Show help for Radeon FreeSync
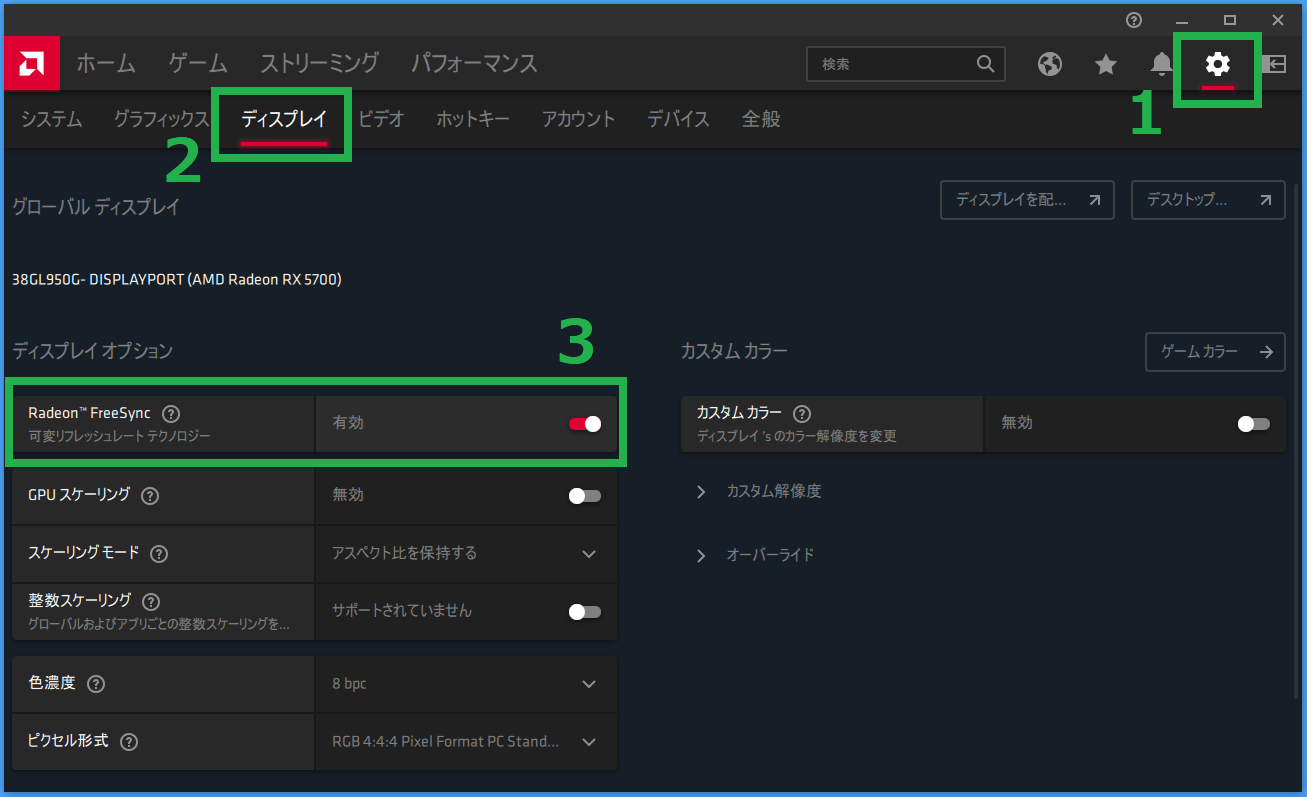 point(171,413)
